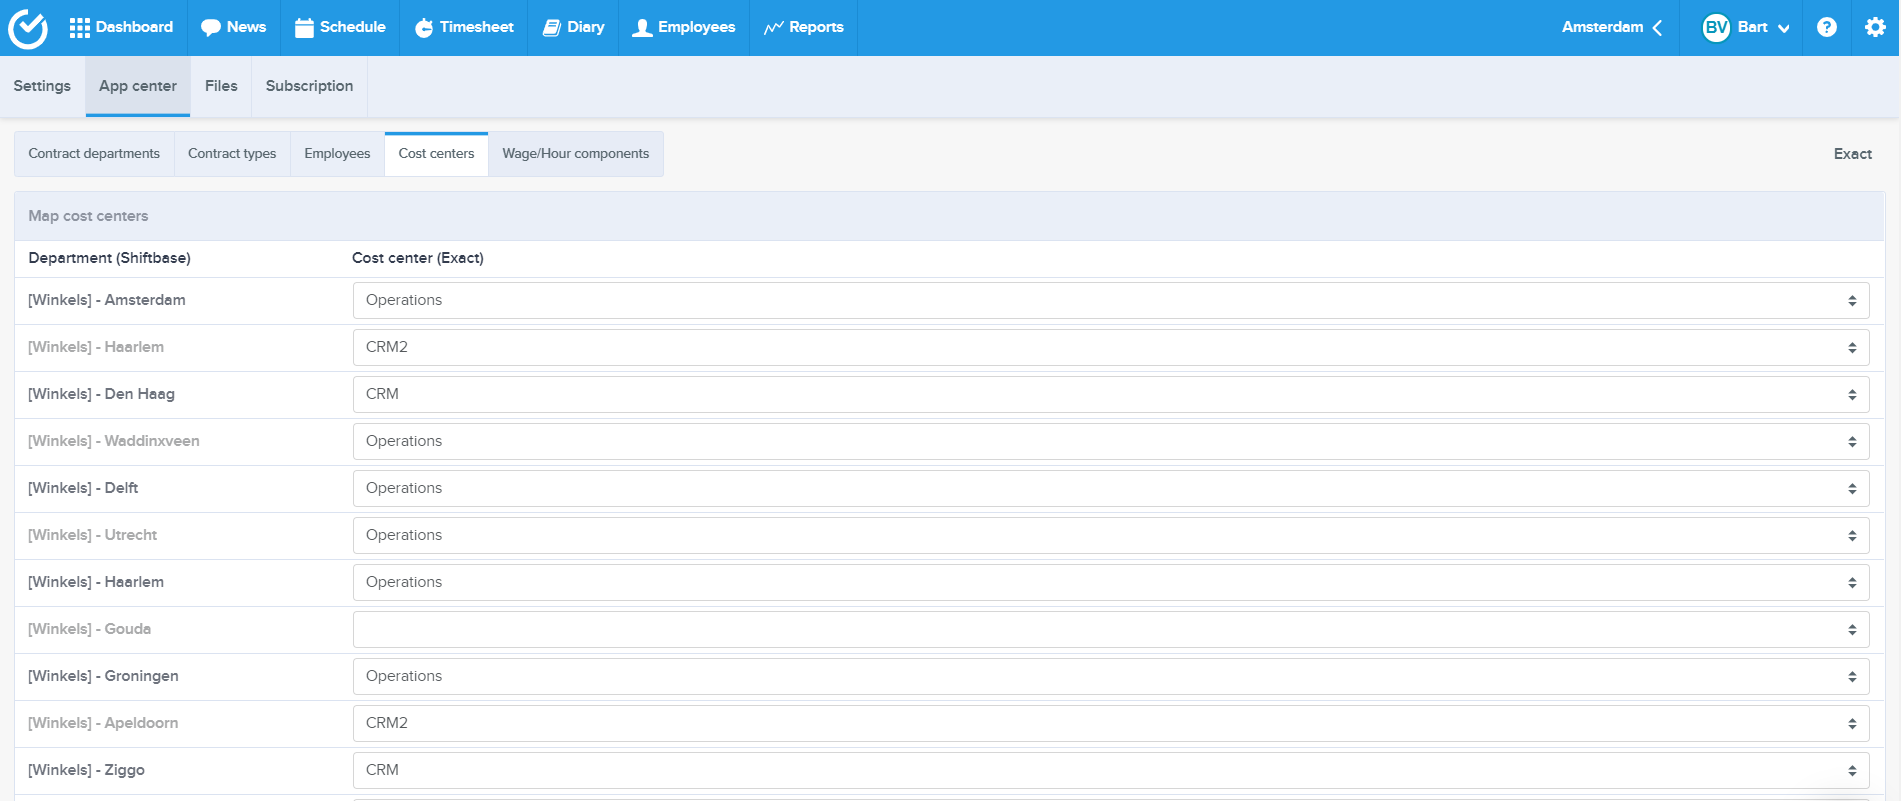Viewport: 1901px width, 801px height.
Task: Open the Haarlem dropdown showing Operations
Action: pyautogui.click(x=1111, y=583)
